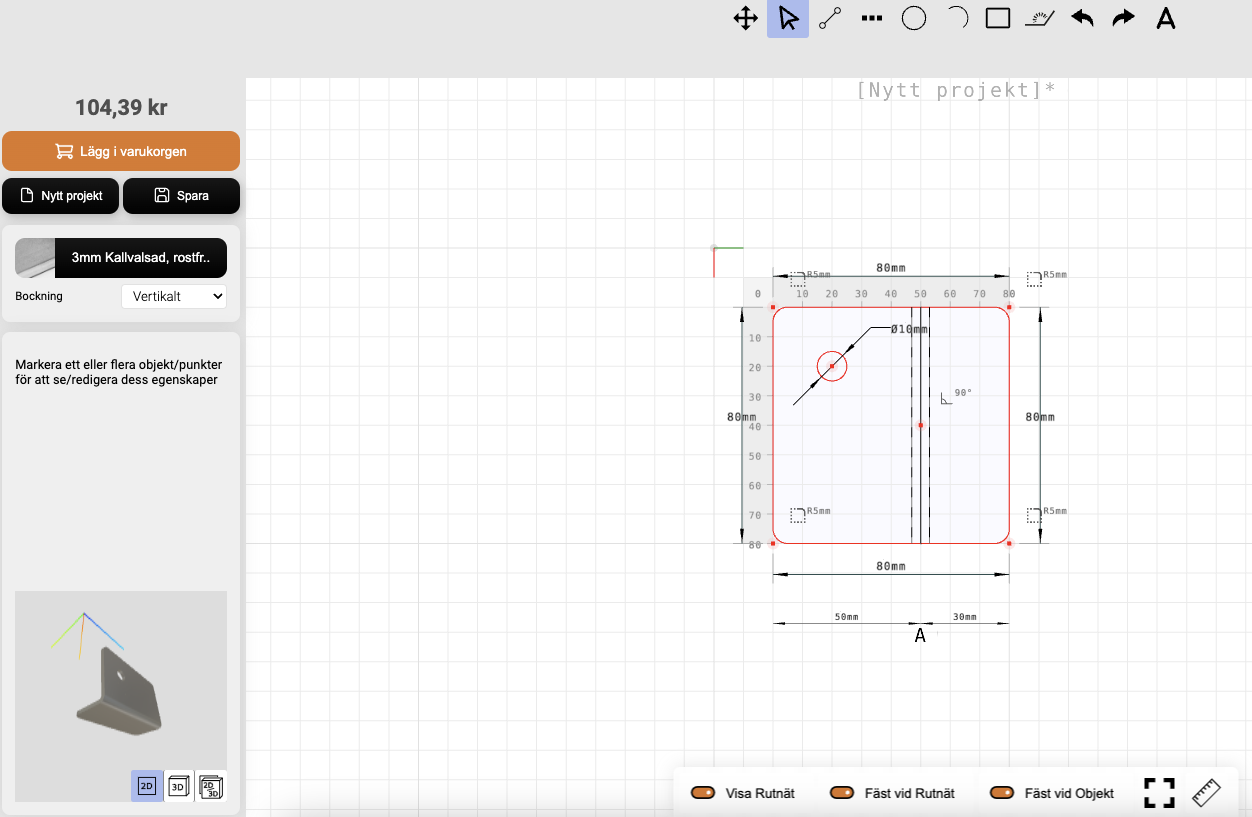The image size is (1252, 817).
Task: Select the Move/pan tool
Action: [x=746, y=19]
